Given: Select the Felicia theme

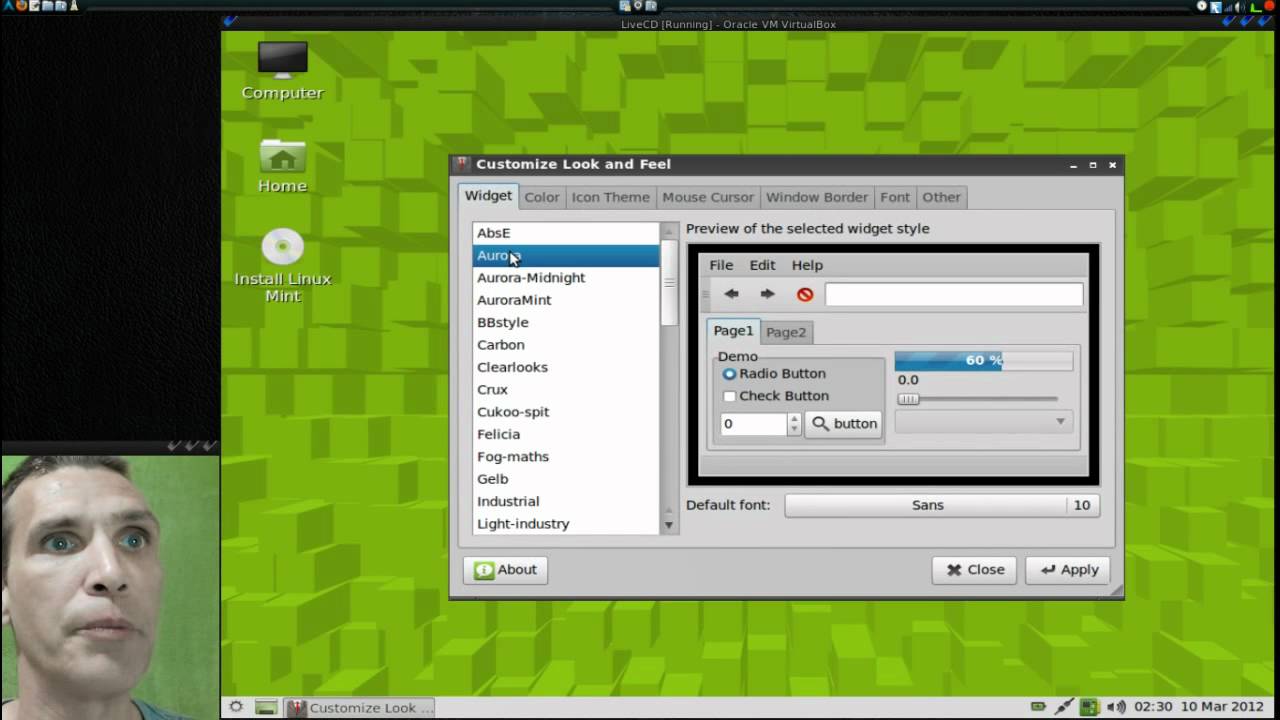Looking at the screenshot, I should [x=566, y=434].
